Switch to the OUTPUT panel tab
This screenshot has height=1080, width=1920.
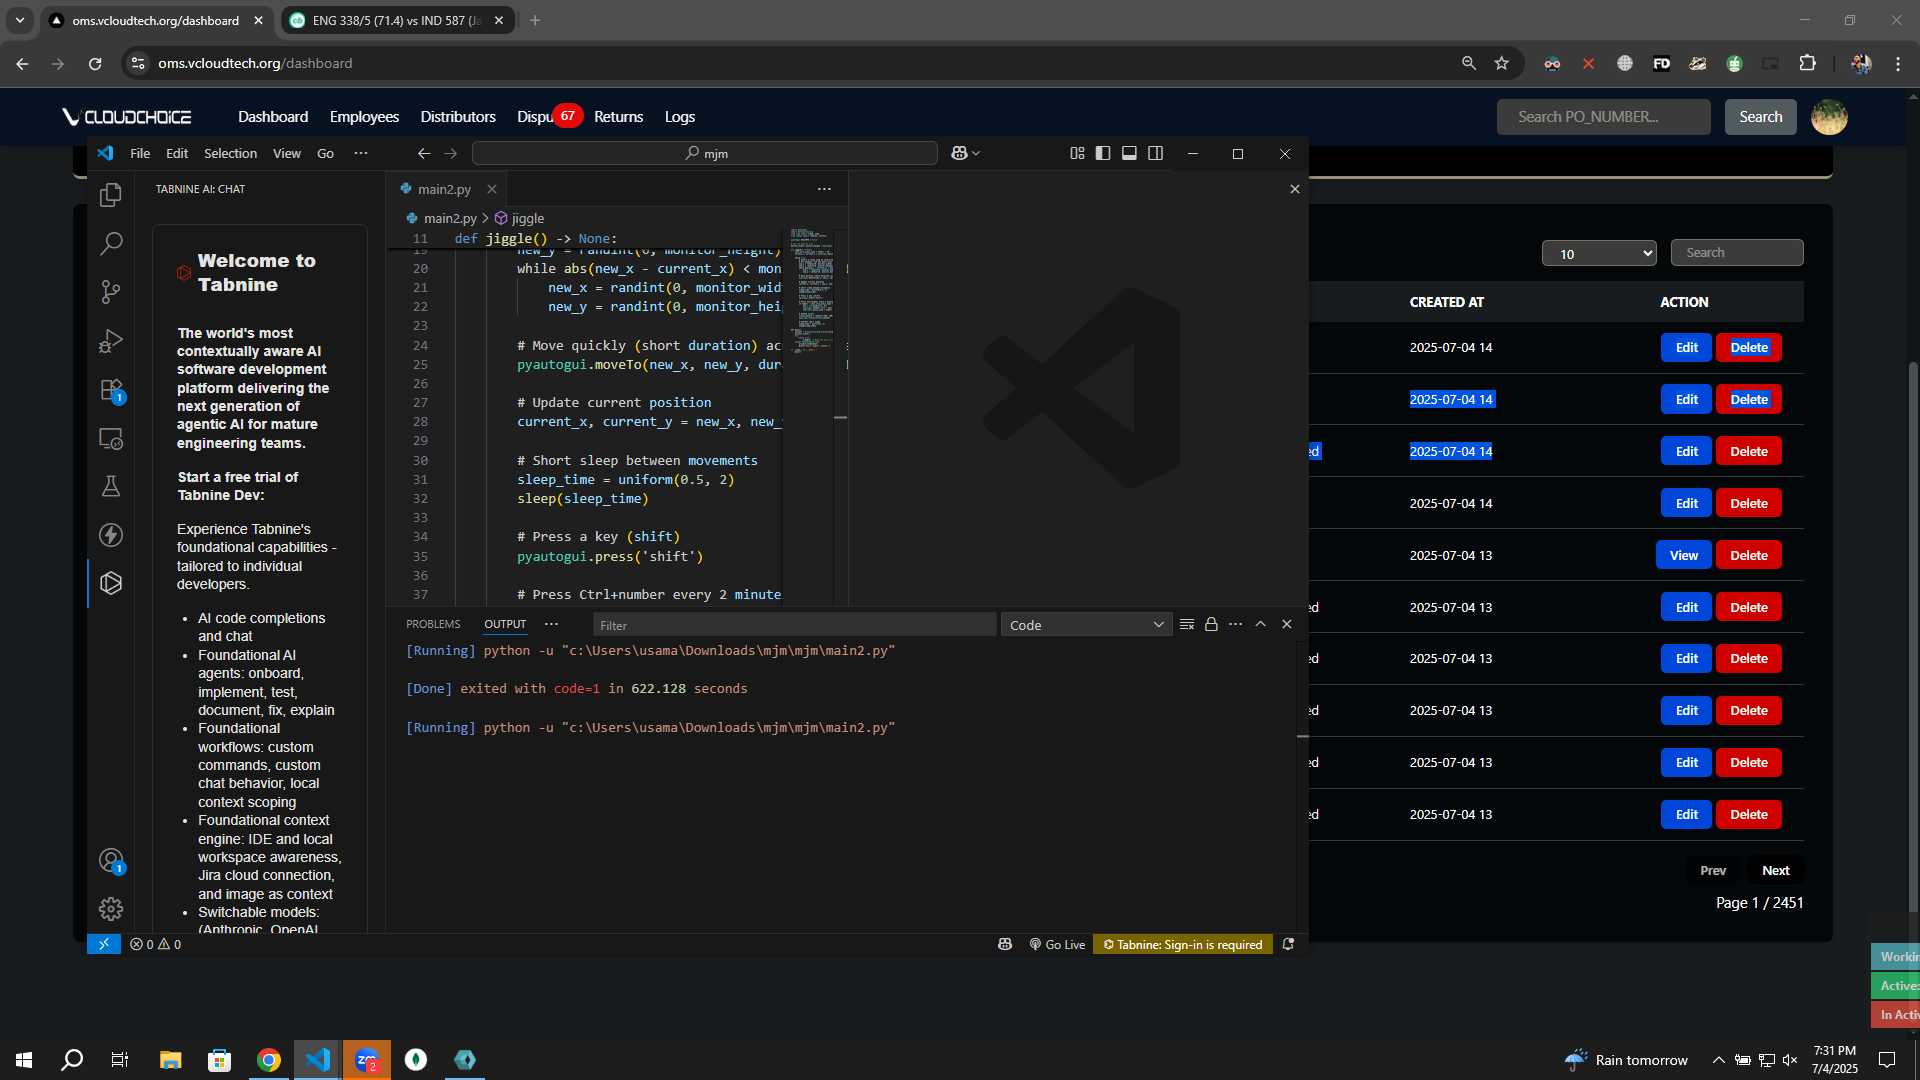(505, 624)
